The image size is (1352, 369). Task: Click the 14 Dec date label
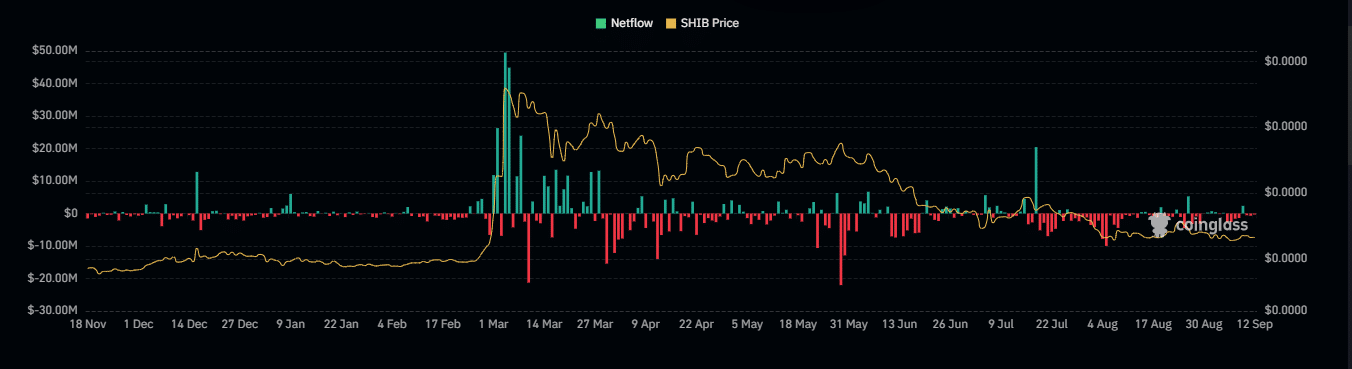click(189, 324)
